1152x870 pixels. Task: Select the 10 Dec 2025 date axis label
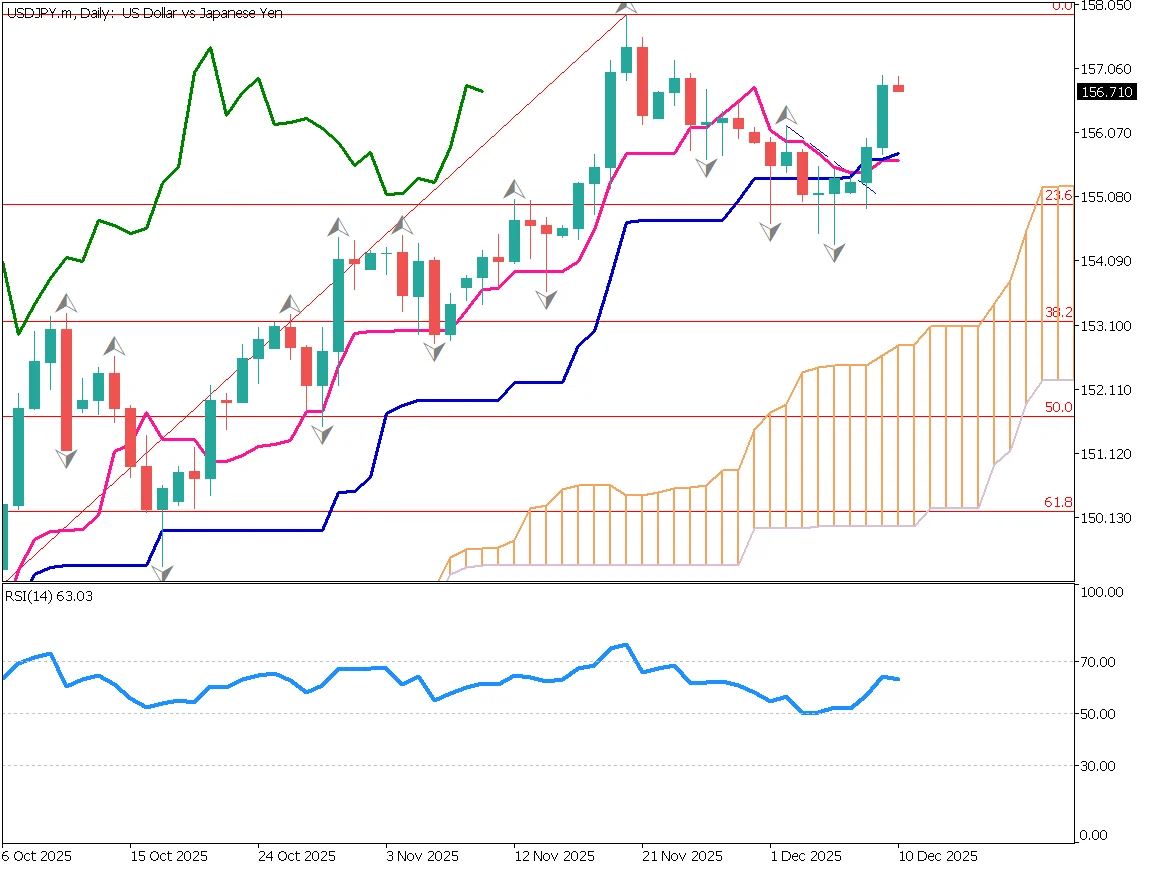pos(935,857)
